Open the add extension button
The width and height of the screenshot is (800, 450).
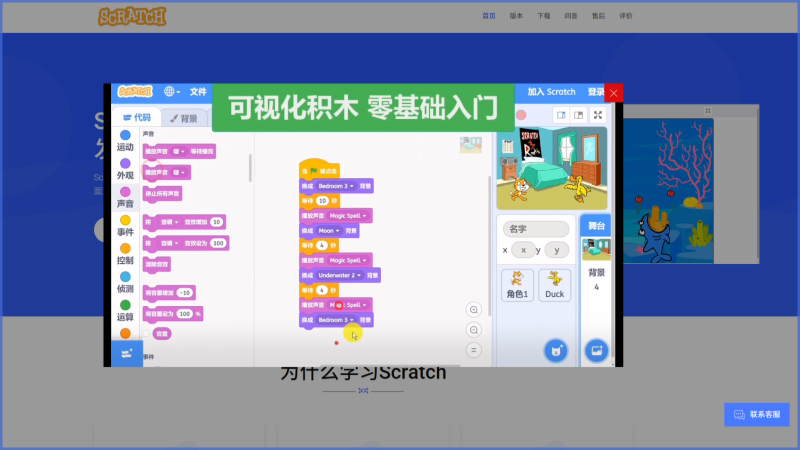click(x=127, y=354)
